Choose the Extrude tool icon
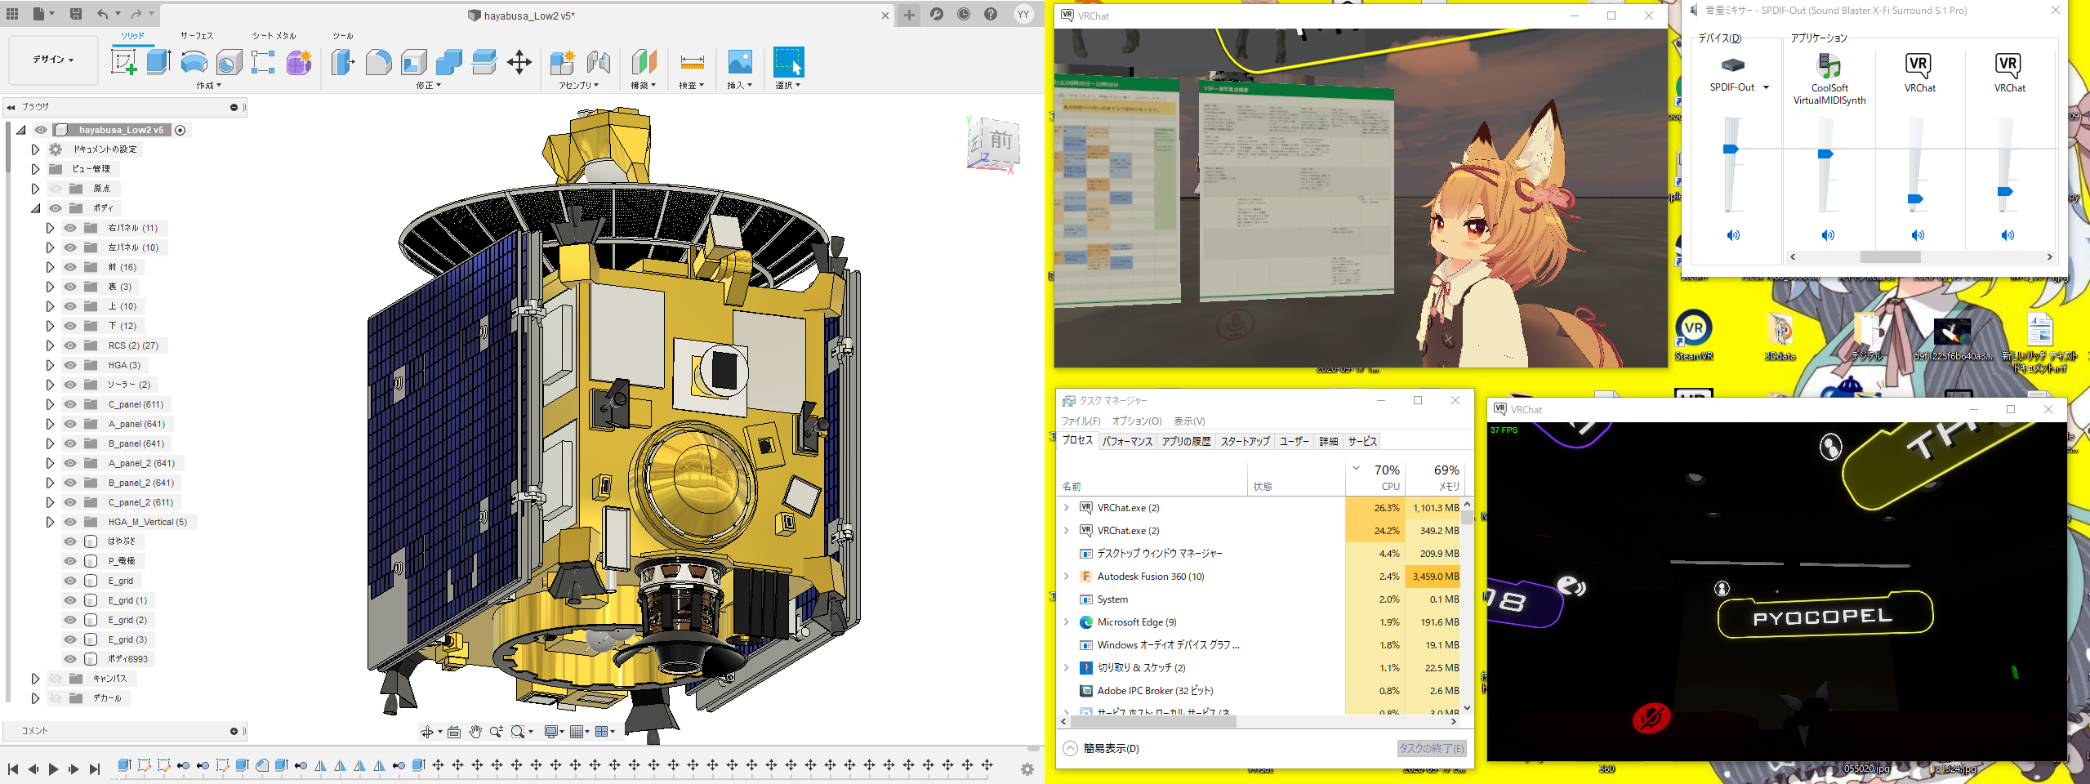The height and width of the screenshot is (784, 2090). [158, 62]
